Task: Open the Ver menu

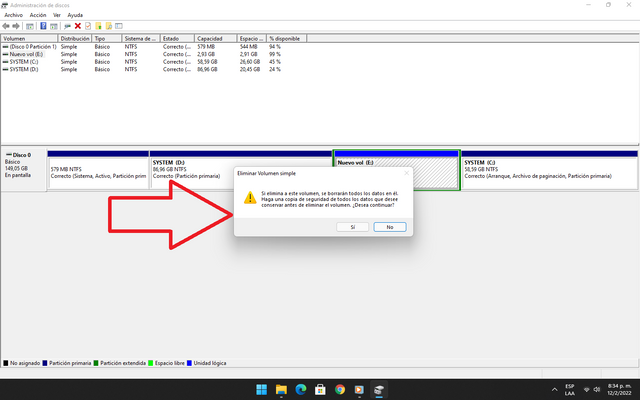Action: pos(57,15)
